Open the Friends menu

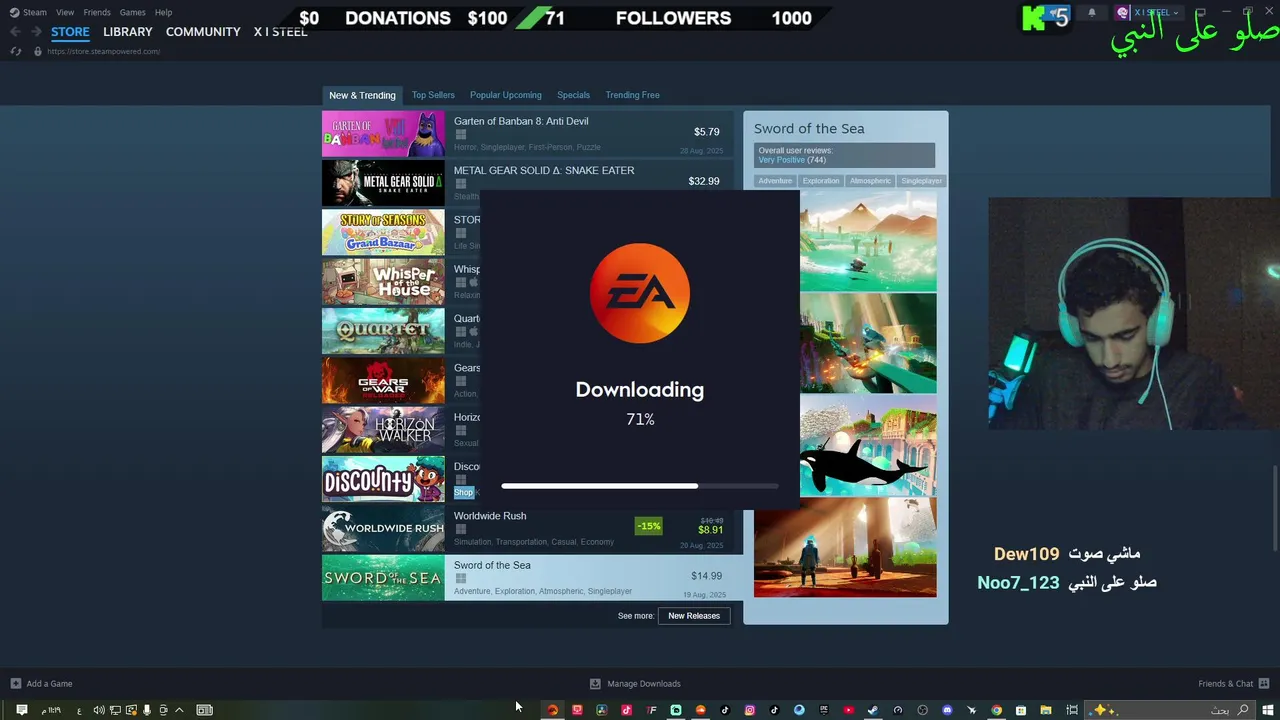pyautogui.click(x=97, y=12)
